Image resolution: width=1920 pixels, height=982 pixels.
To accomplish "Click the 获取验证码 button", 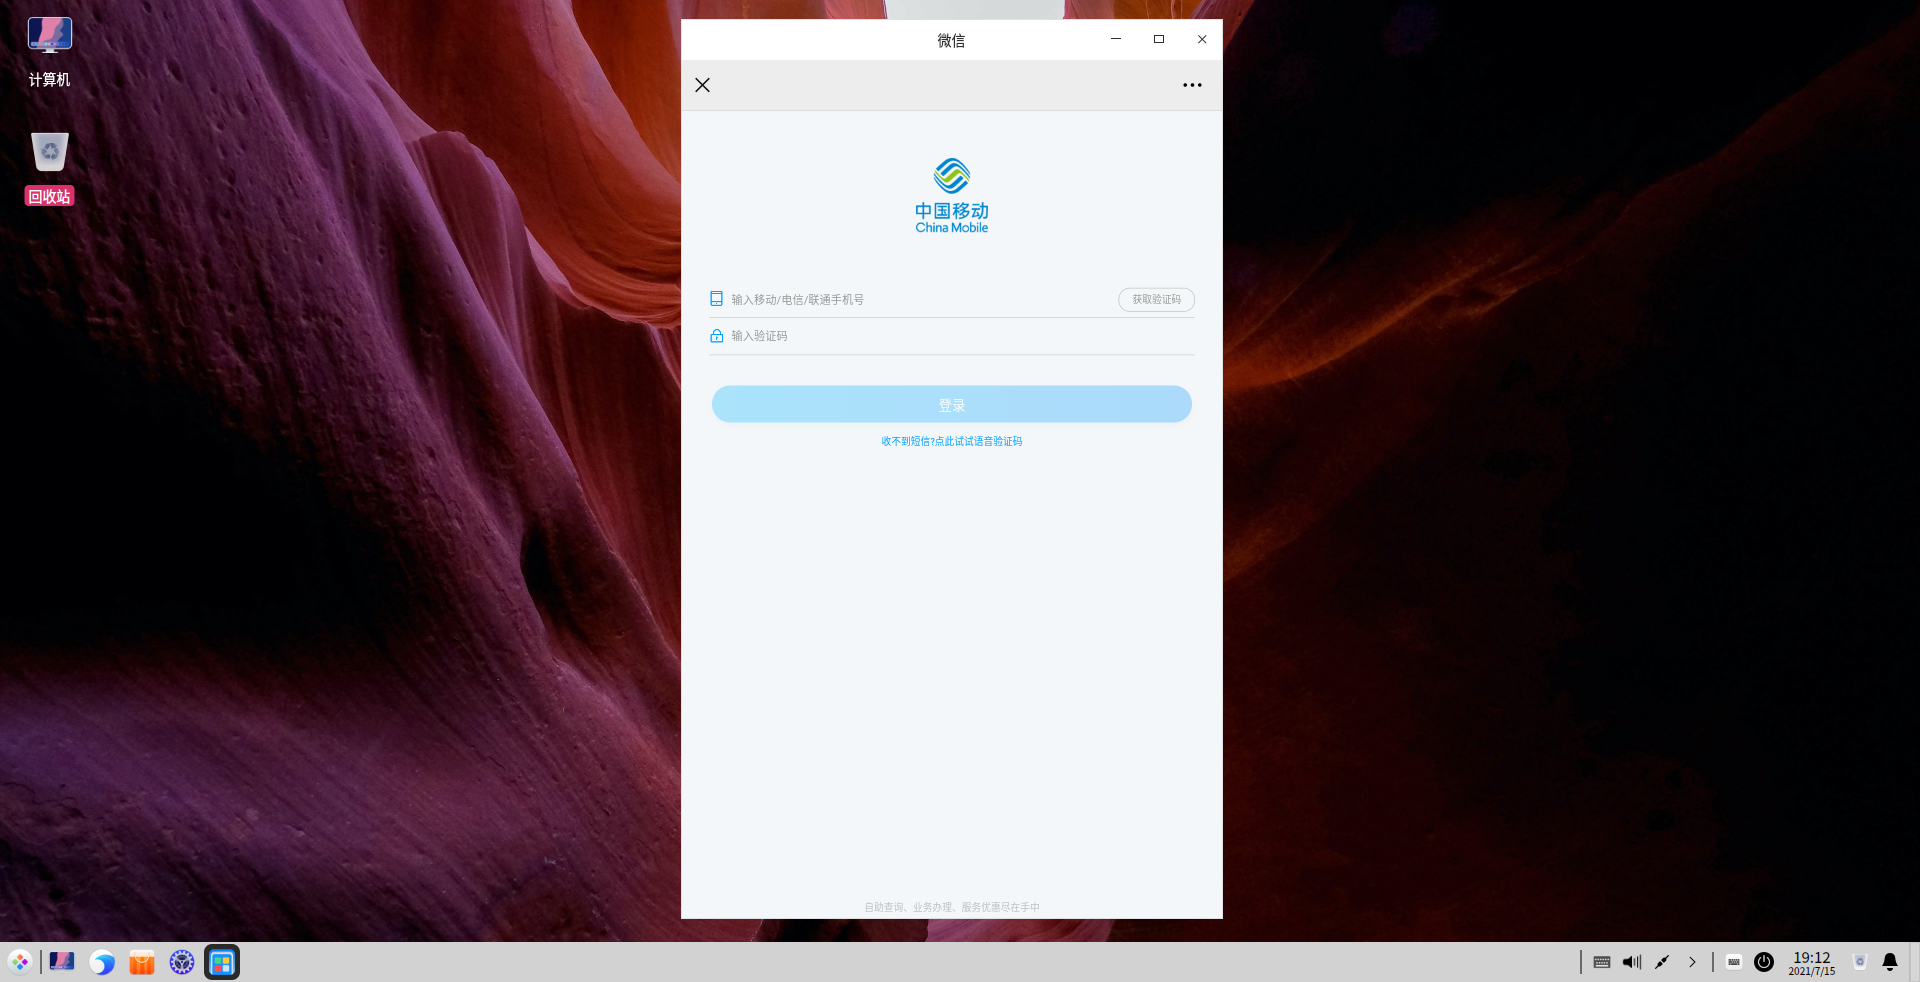I will tap(1156, 299).
